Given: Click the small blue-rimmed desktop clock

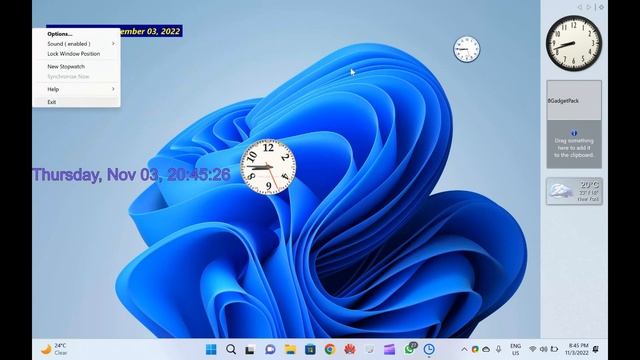Looking at the screenshot, I should 467,49.
